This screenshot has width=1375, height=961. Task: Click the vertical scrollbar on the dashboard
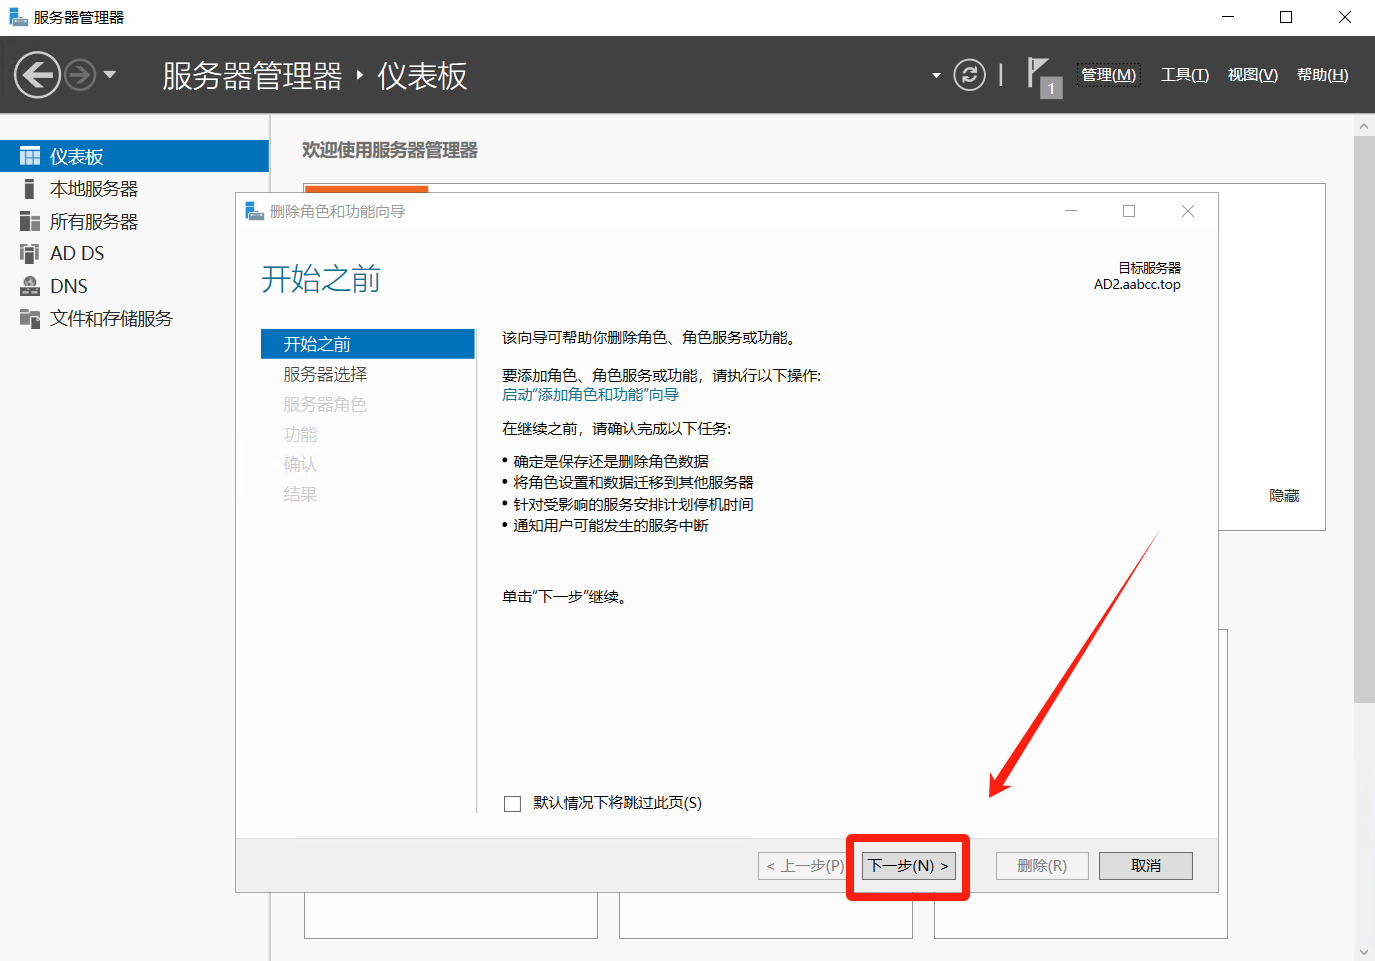point(1364,420)
